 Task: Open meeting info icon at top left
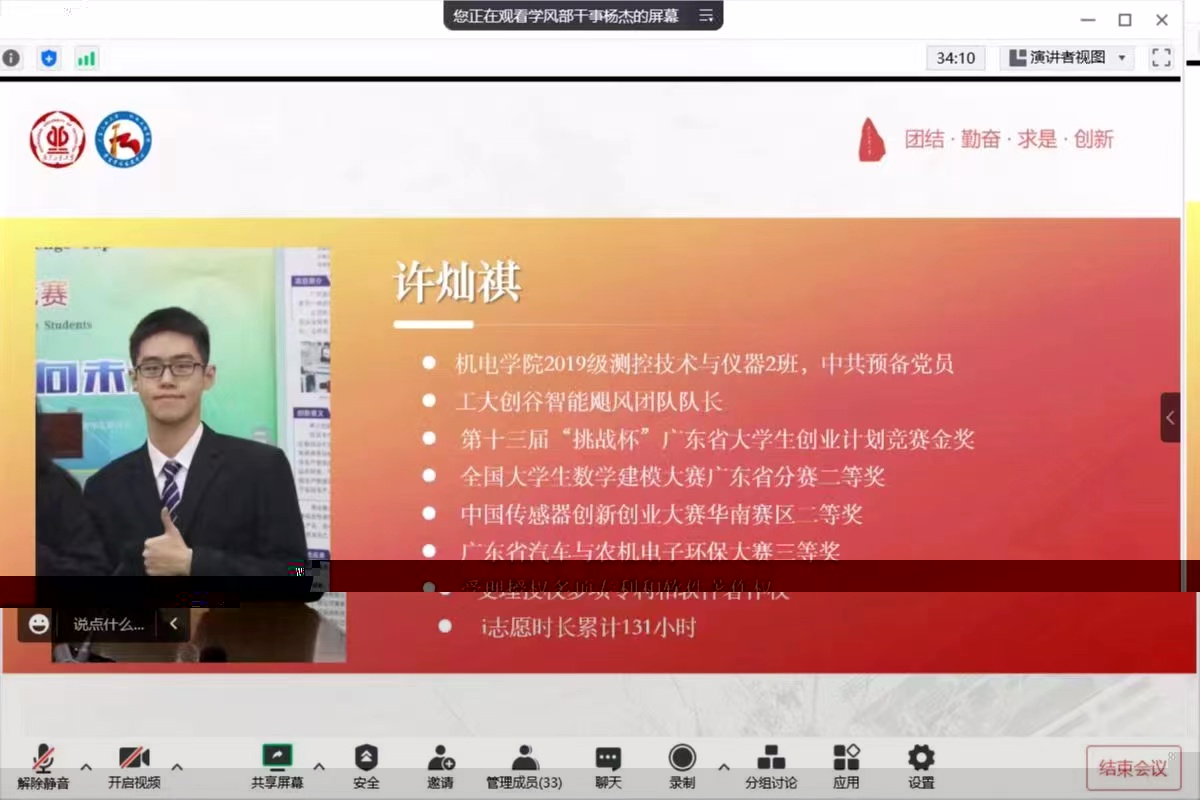11,58
